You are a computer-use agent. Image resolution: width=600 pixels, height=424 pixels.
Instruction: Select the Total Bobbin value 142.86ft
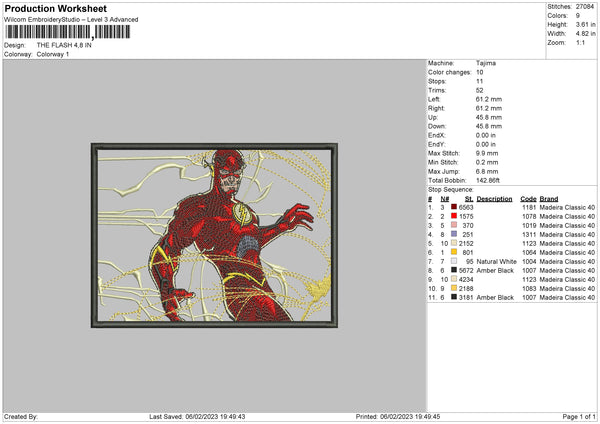(488, 180)
